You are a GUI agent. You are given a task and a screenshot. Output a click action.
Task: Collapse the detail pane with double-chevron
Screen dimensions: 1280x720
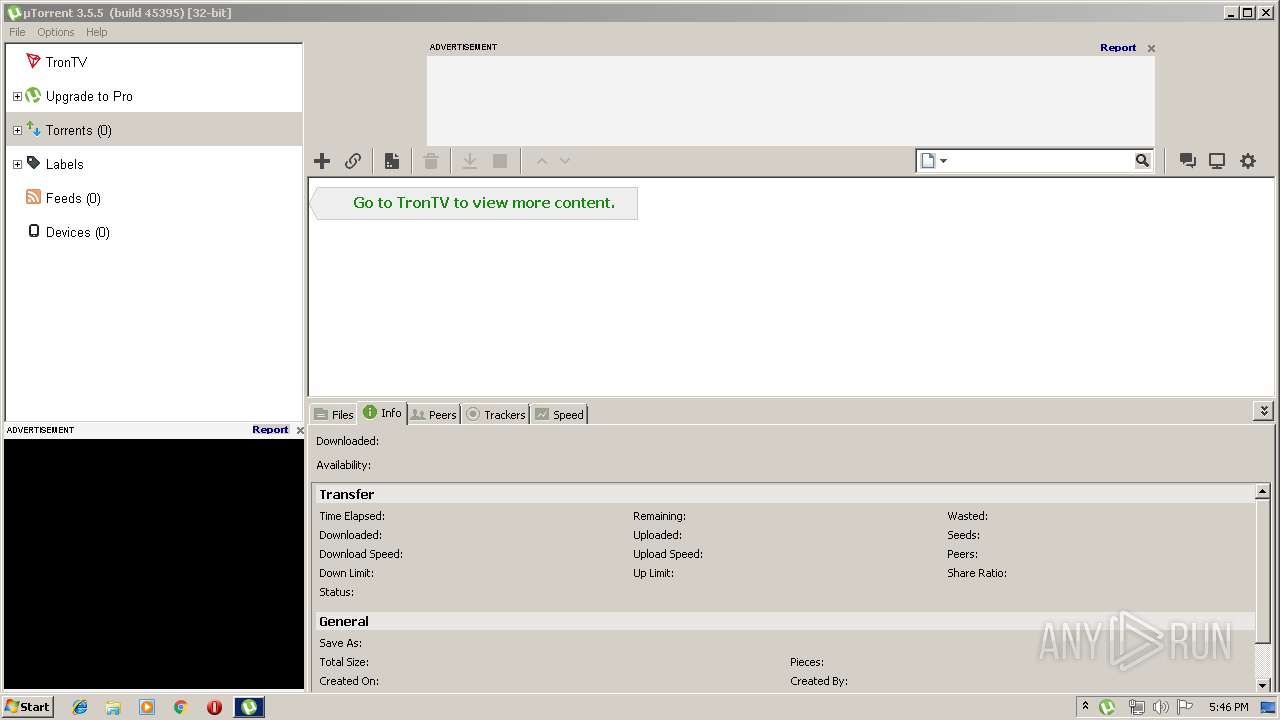pos(1264,411)
